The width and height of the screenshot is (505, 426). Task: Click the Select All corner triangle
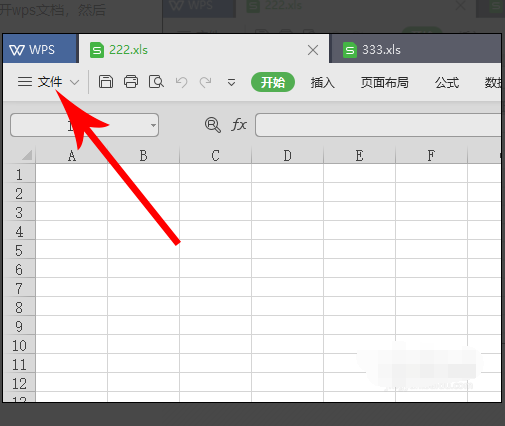pos(27,155)
